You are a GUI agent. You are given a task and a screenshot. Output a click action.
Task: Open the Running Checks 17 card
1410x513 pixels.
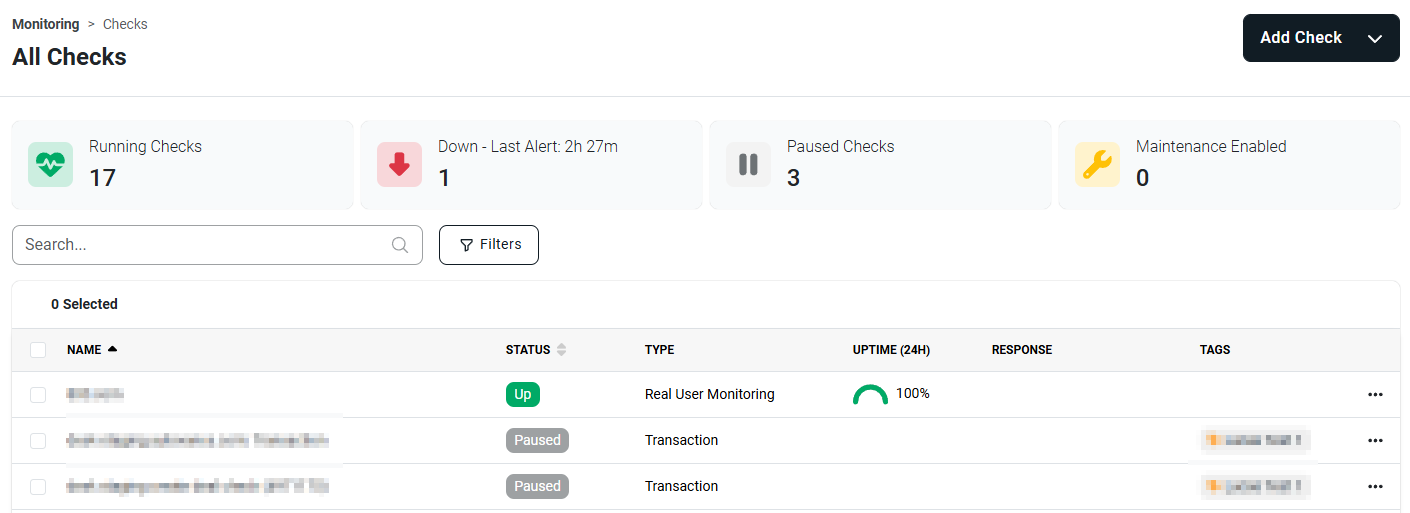pos(183,165)
